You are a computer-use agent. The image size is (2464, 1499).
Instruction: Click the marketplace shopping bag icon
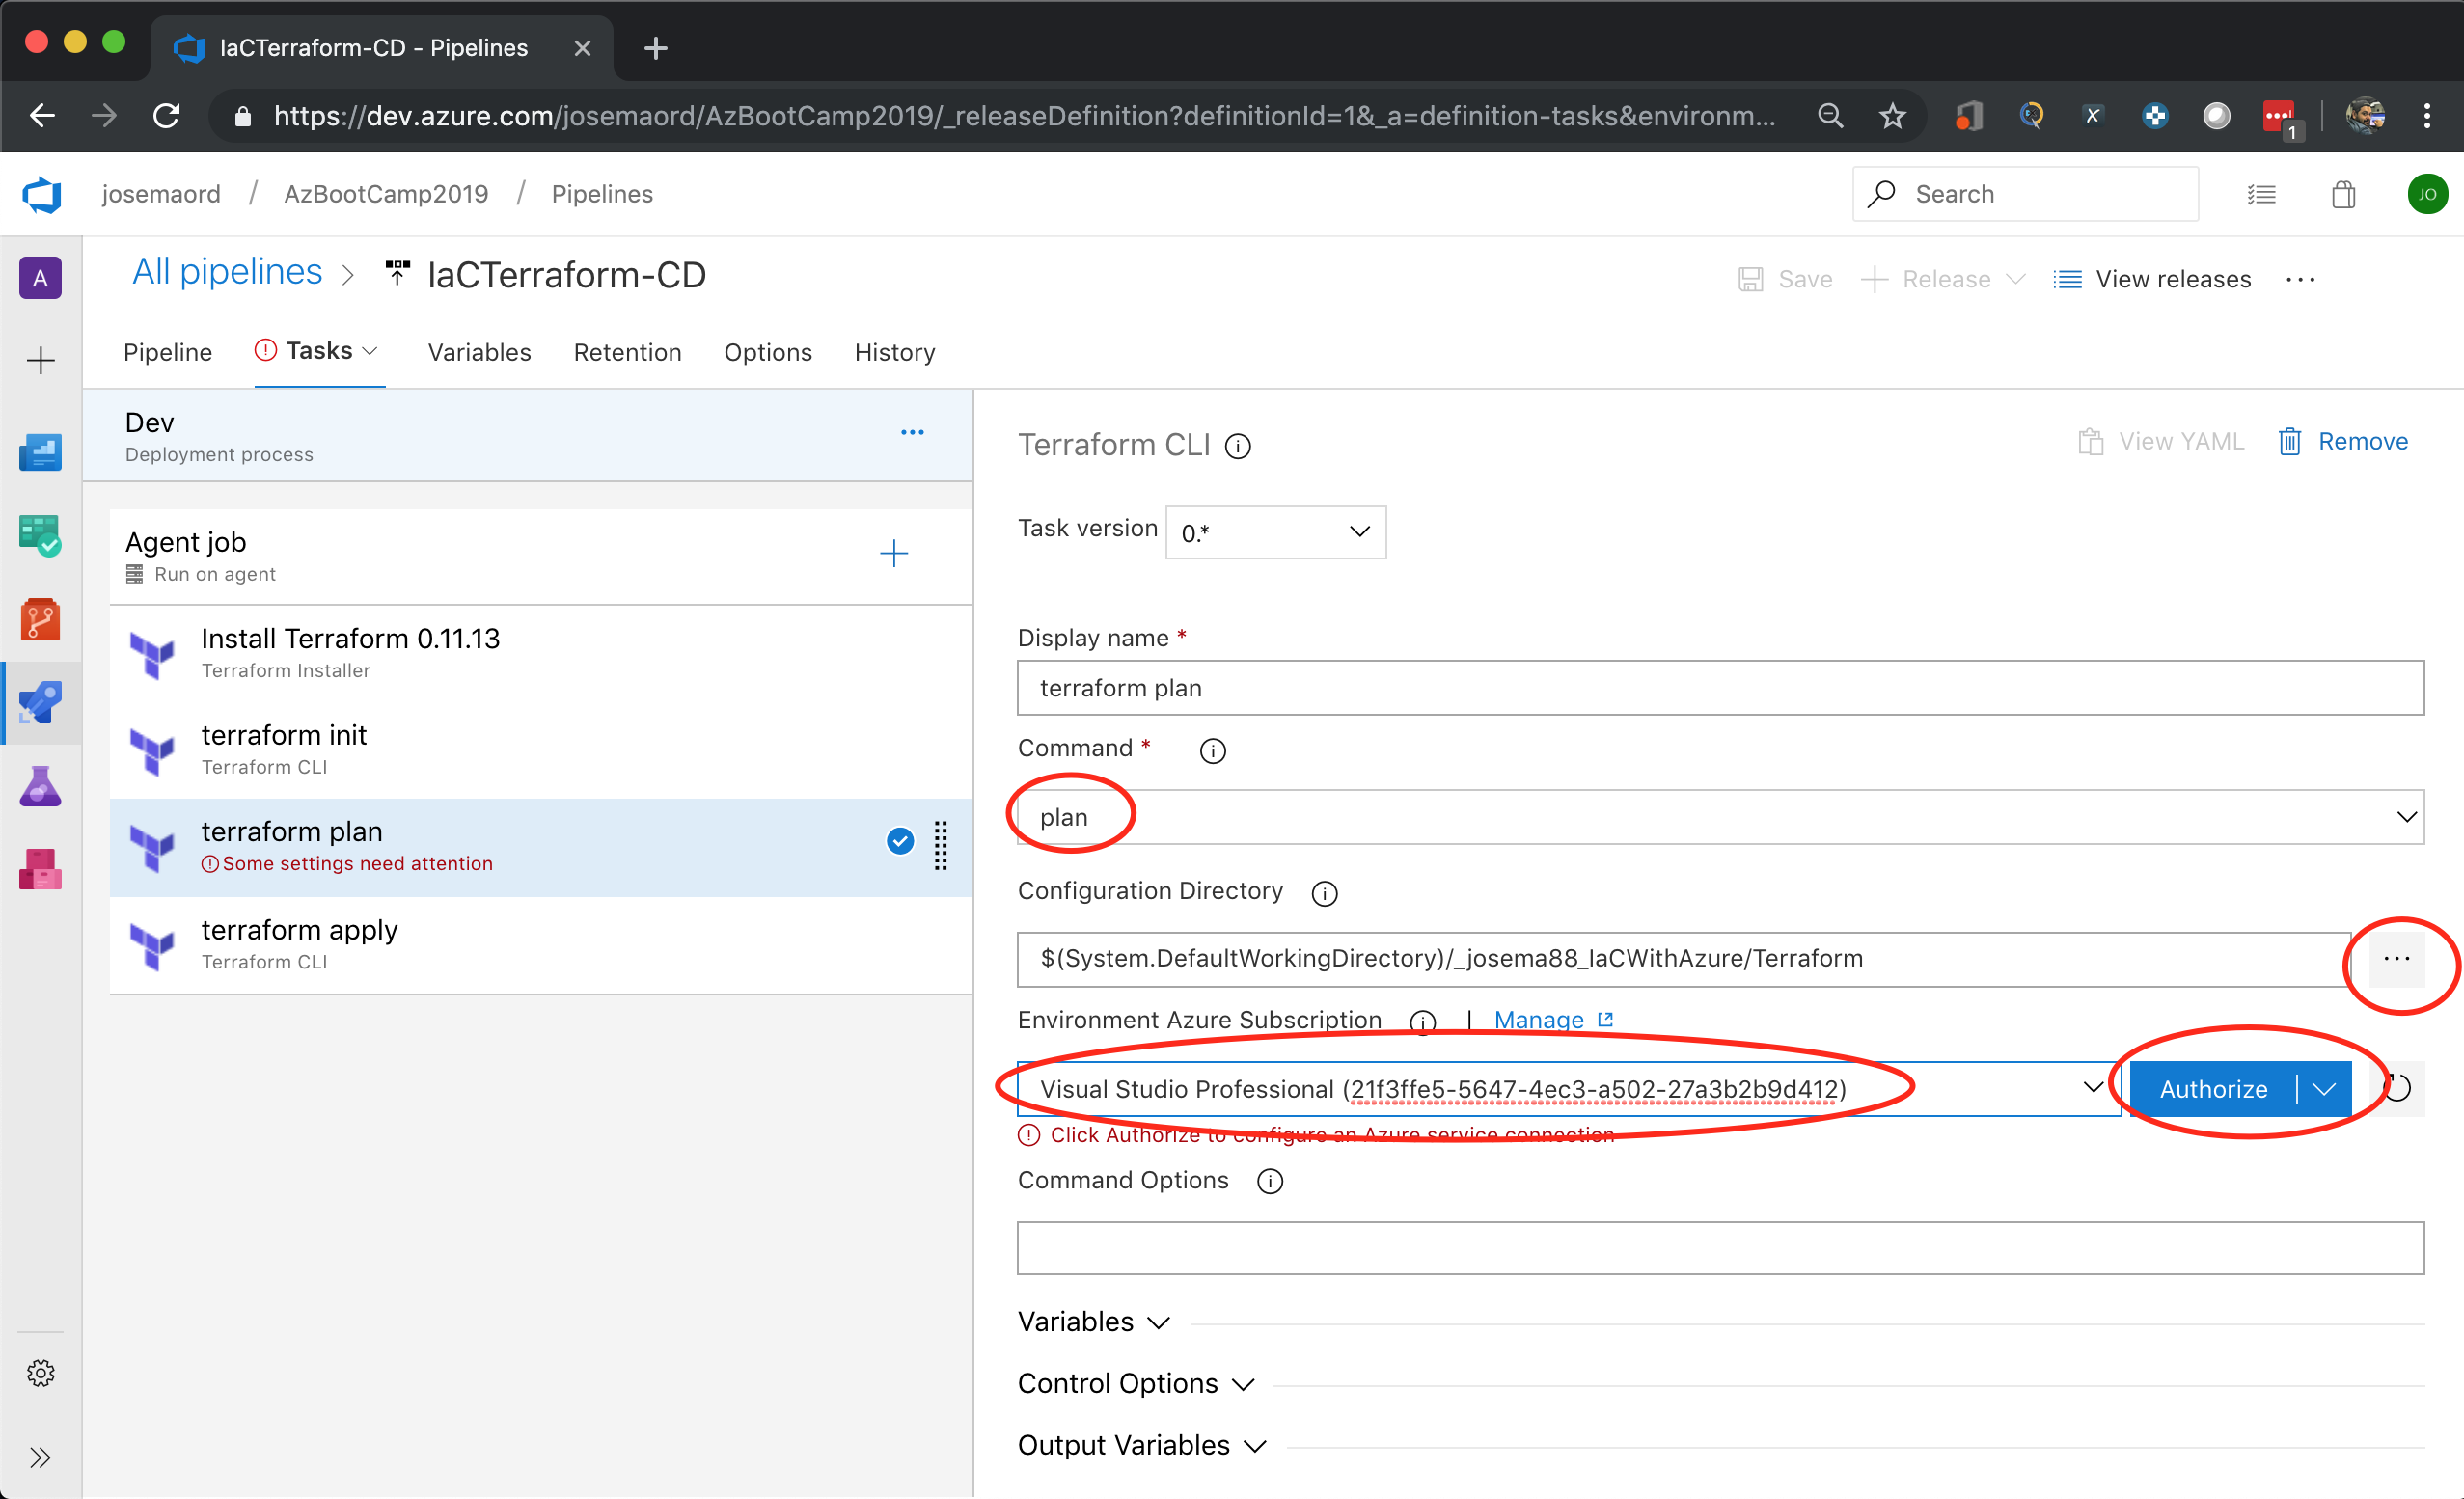click(2343, 194)
